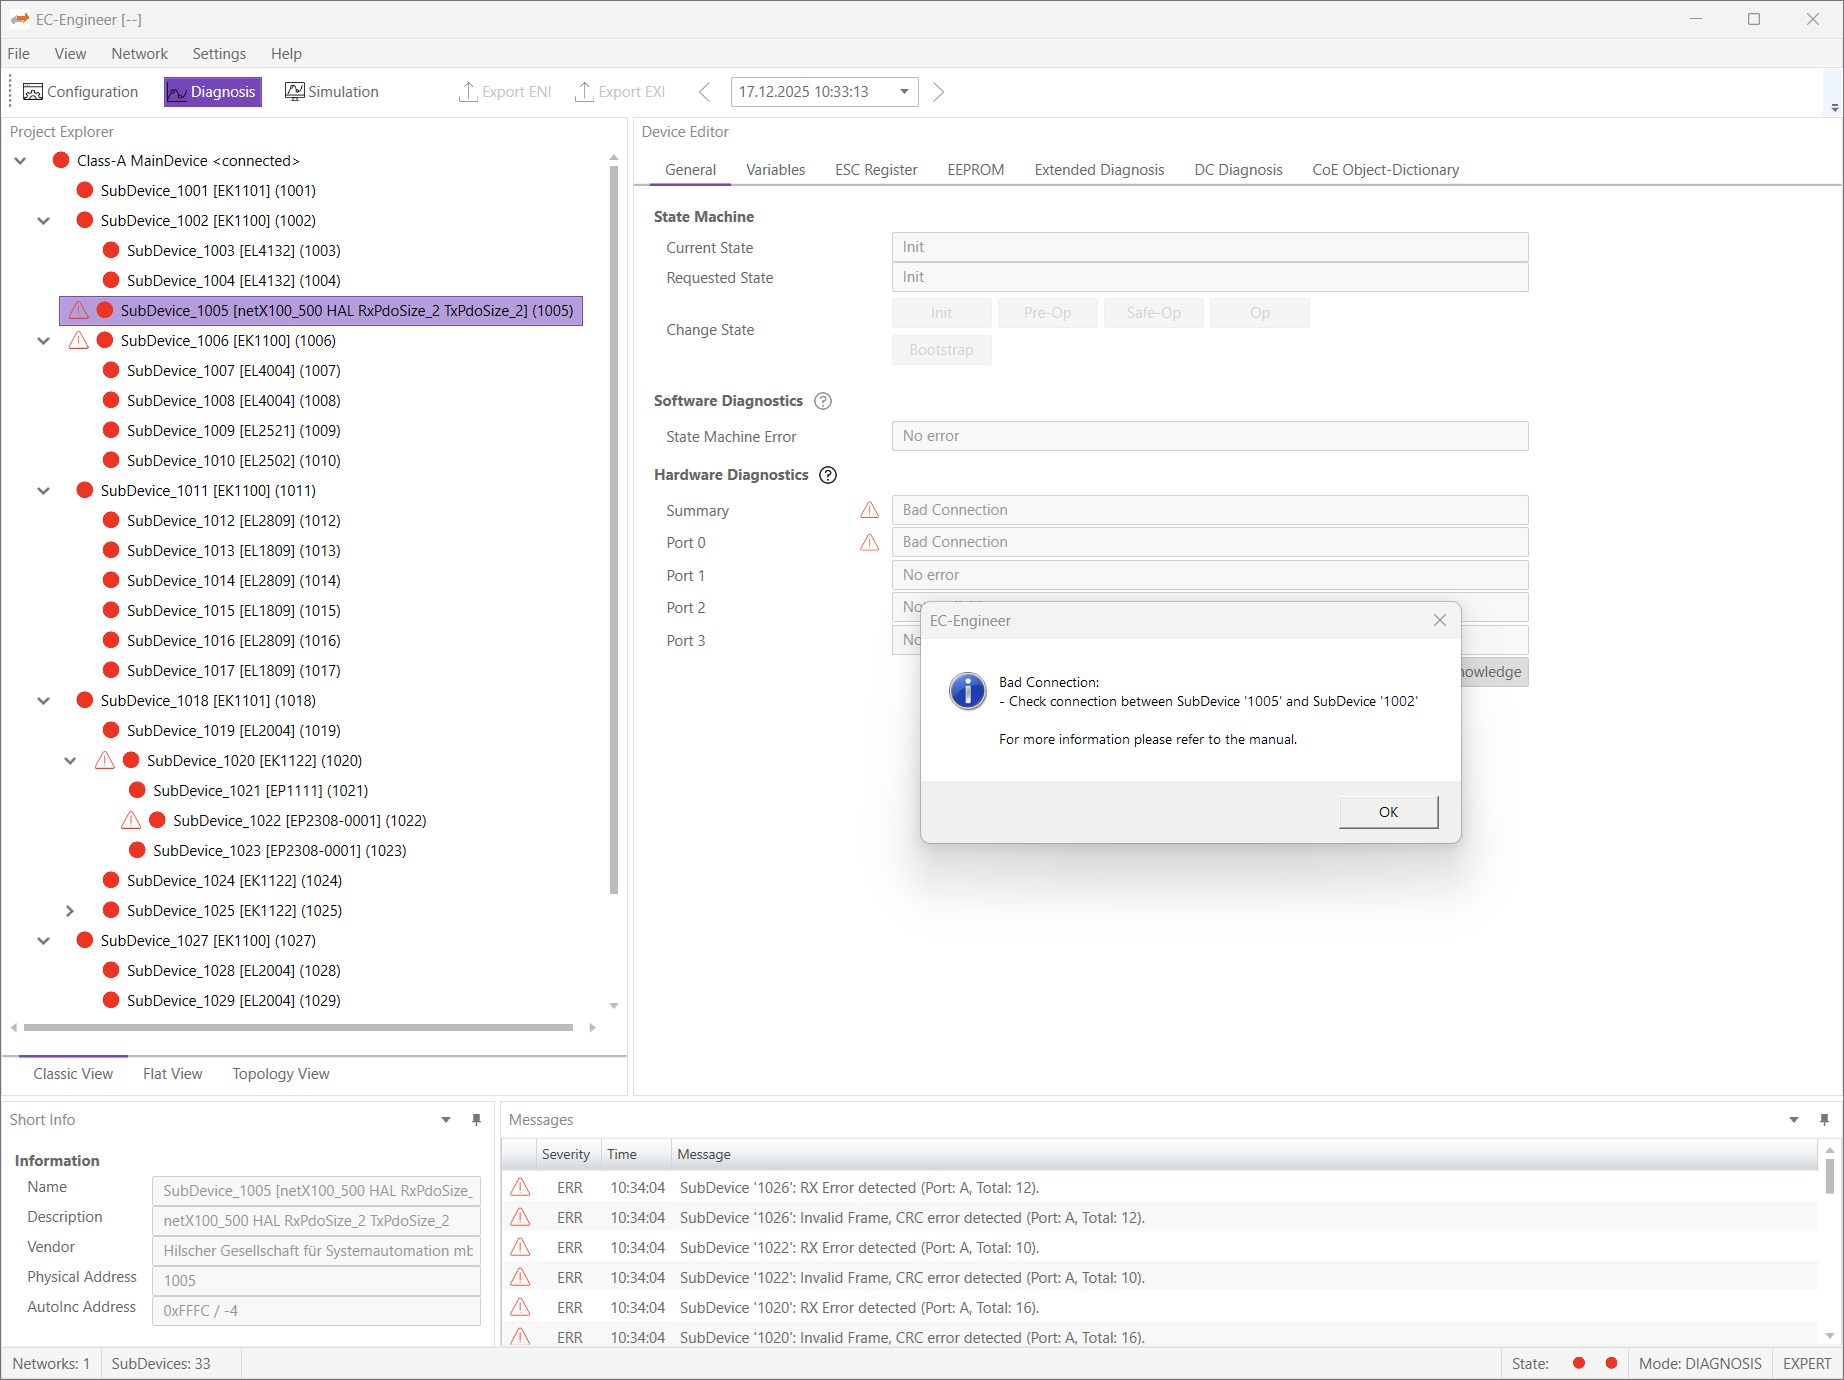1844x1380 pixels.
Task: Close the EC-Engineer Bad Connection dialog
Action: 1439,621
